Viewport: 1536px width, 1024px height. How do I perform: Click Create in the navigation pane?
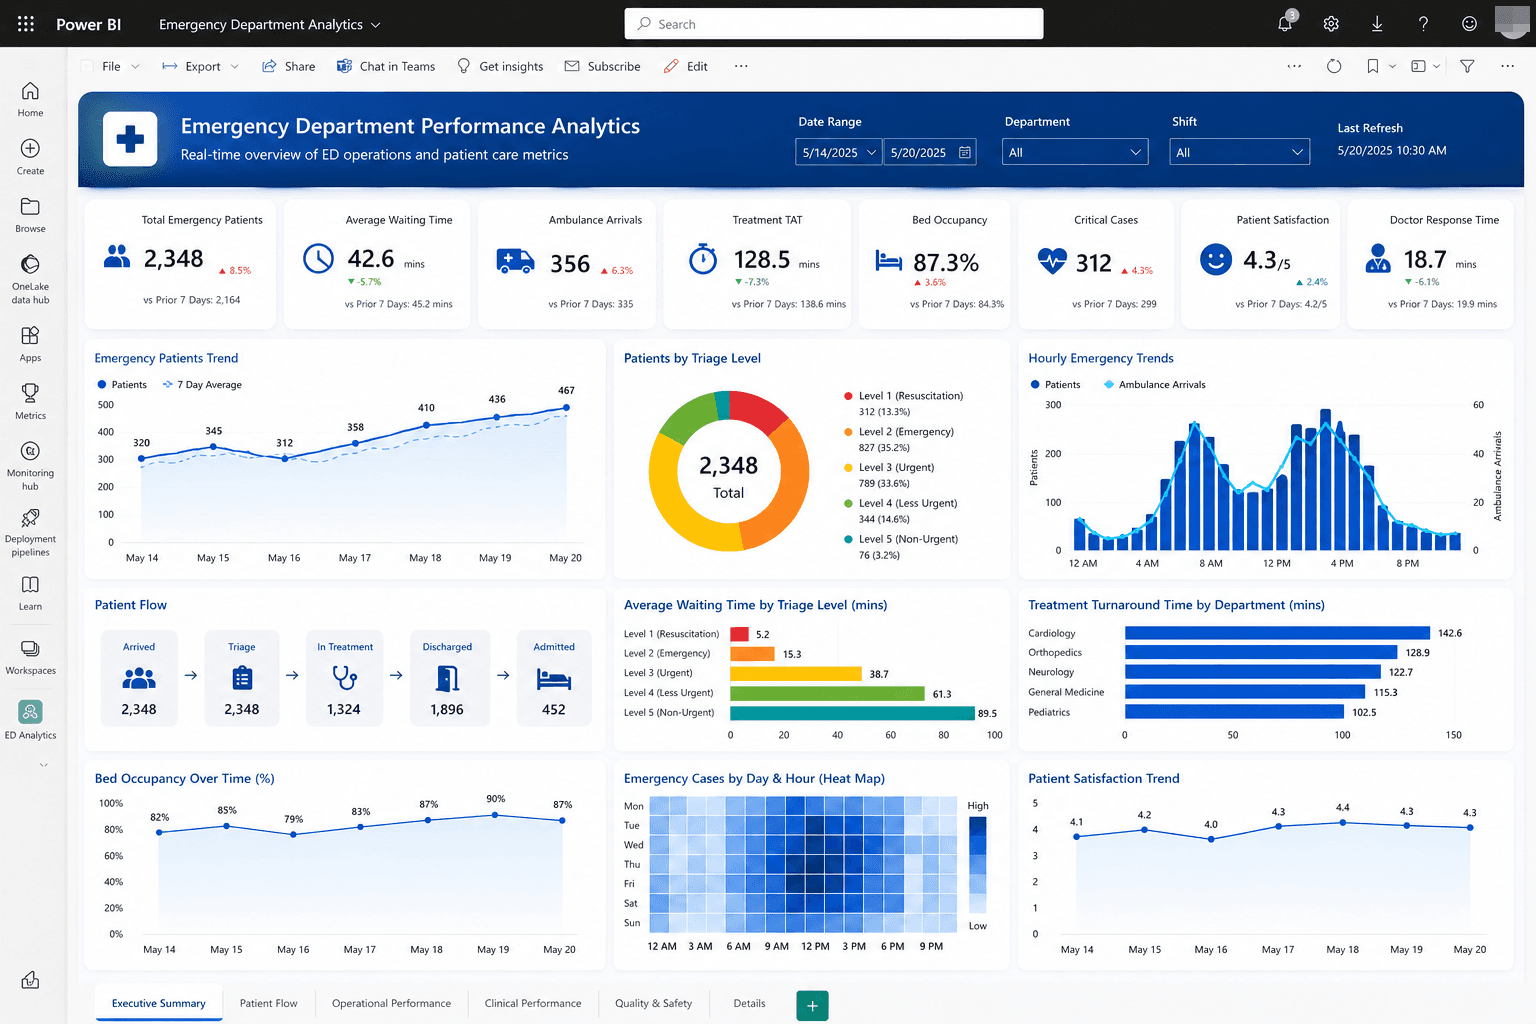[30, 157]
